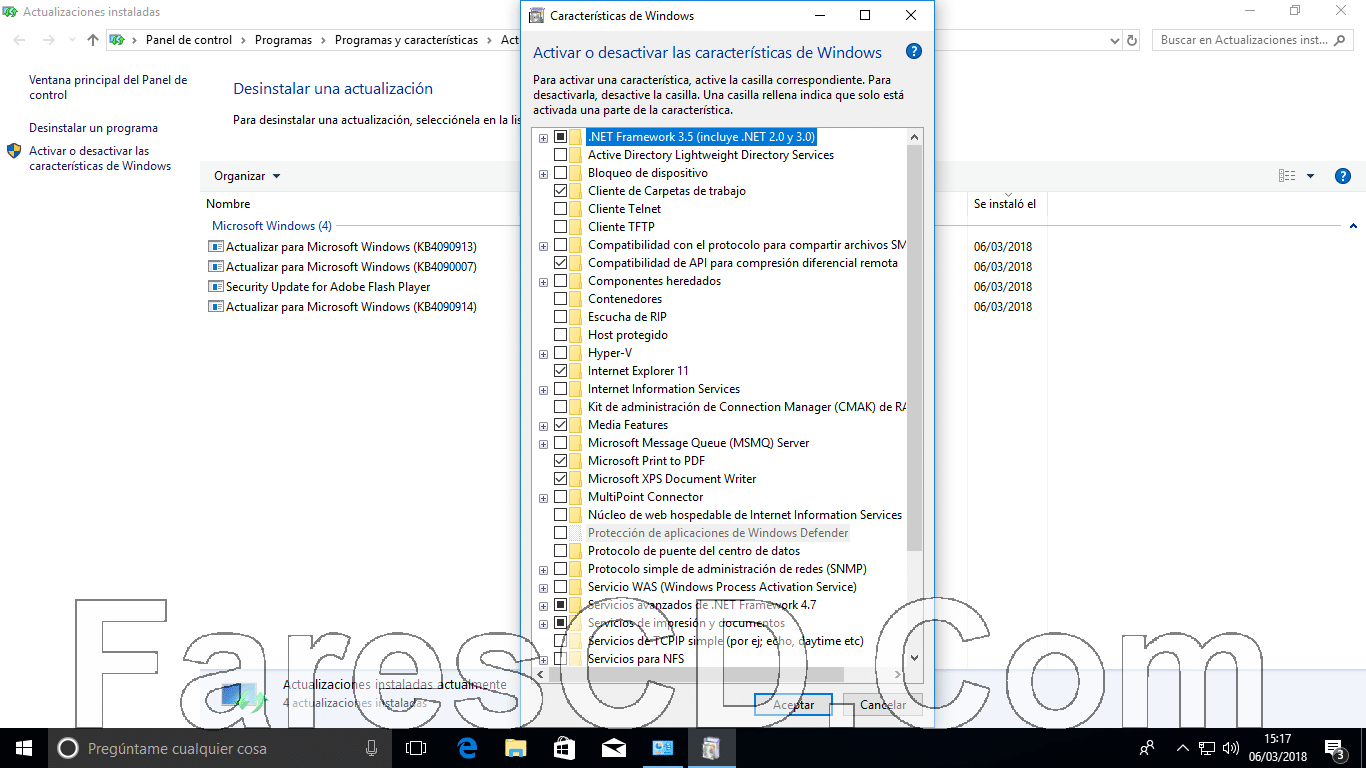Expand Hyper-V tree node
Screen dimensions: 1366x768
[x=543, y=353]
